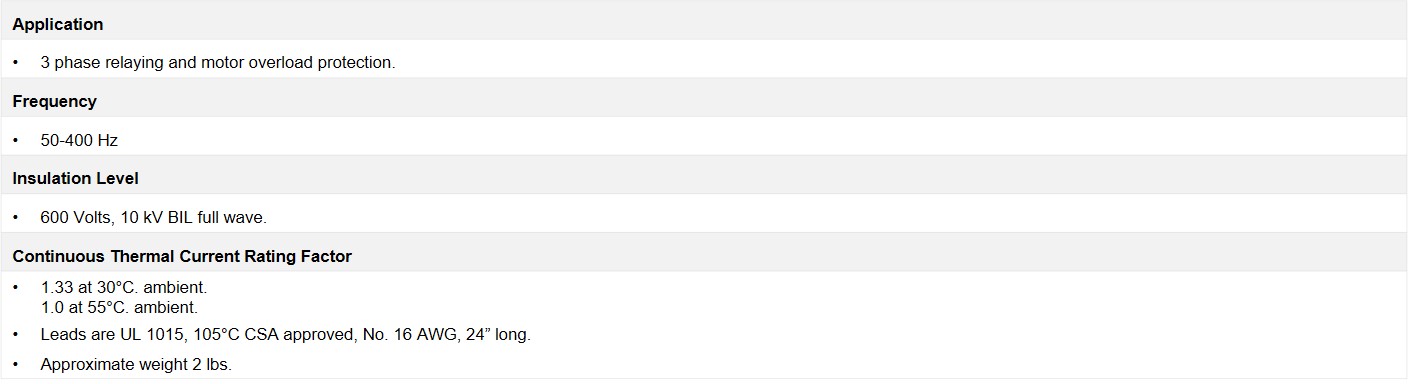Viewport: 1408px width, 384px height.
Task: Click the bullet before '3 phase relaying'
Action: click(16, 62)
